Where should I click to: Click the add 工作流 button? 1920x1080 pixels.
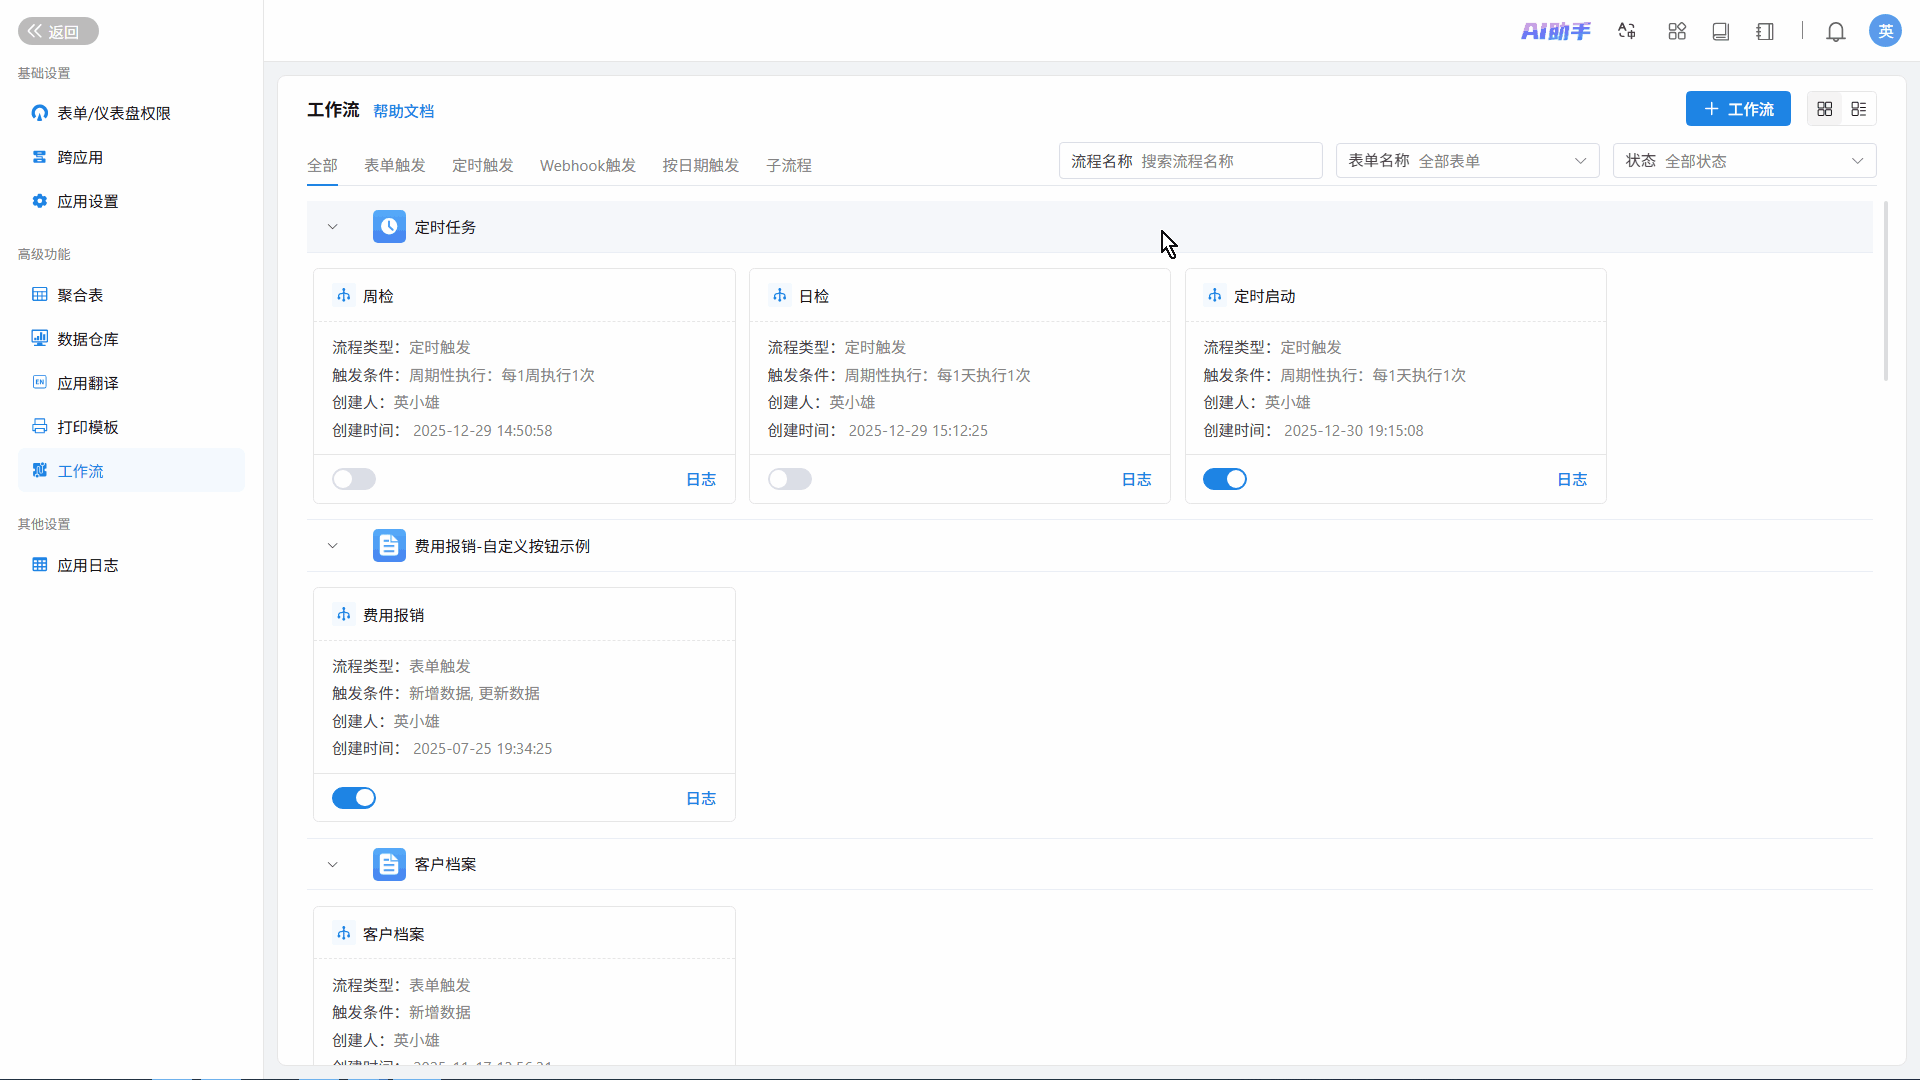coord(1738,109)
